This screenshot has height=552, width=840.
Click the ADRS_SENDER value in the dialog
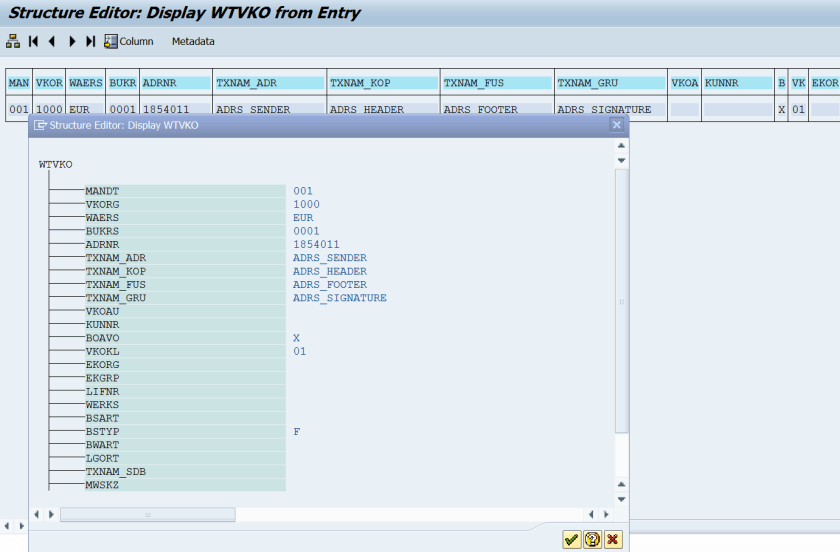click(x=329, y=258)
